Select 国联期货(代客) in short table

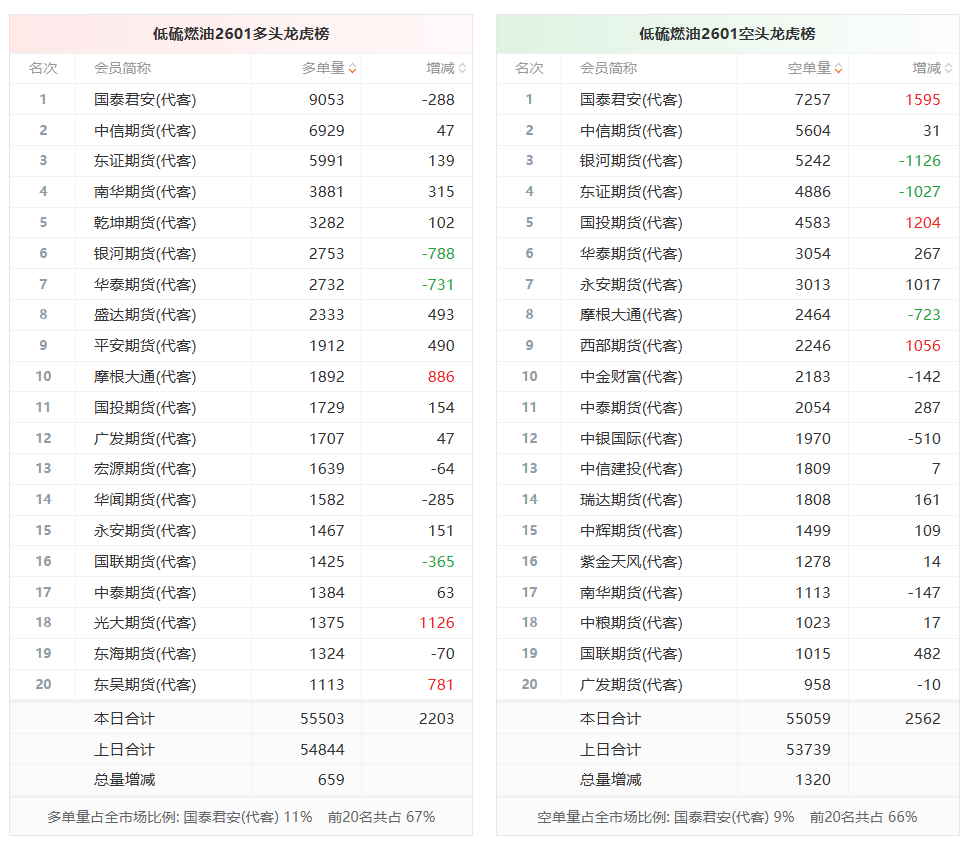632,653
